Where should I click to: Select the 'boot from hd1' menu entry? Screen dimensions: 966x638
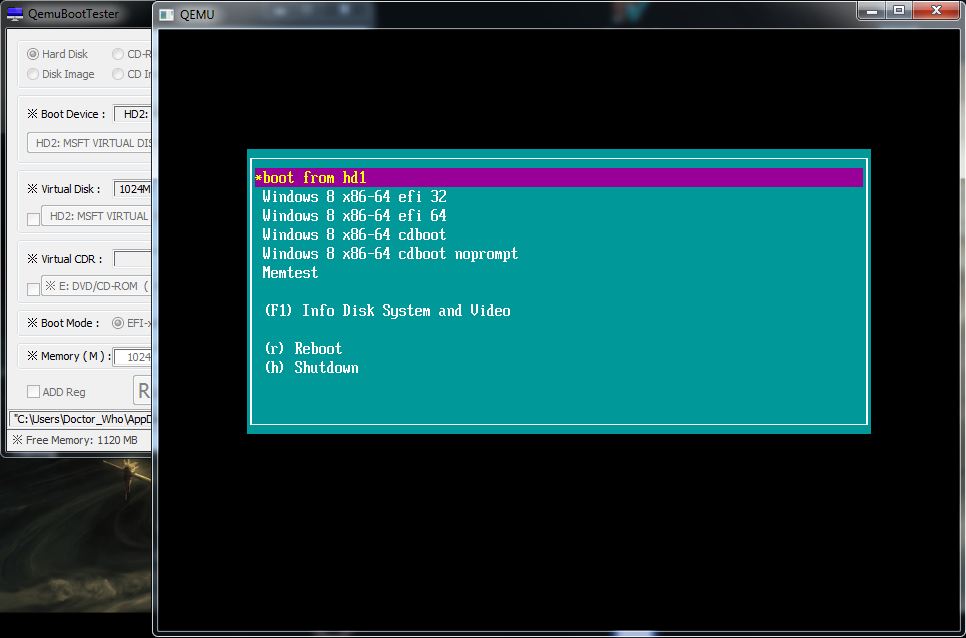pyautogui.click(x=559, y=178)
